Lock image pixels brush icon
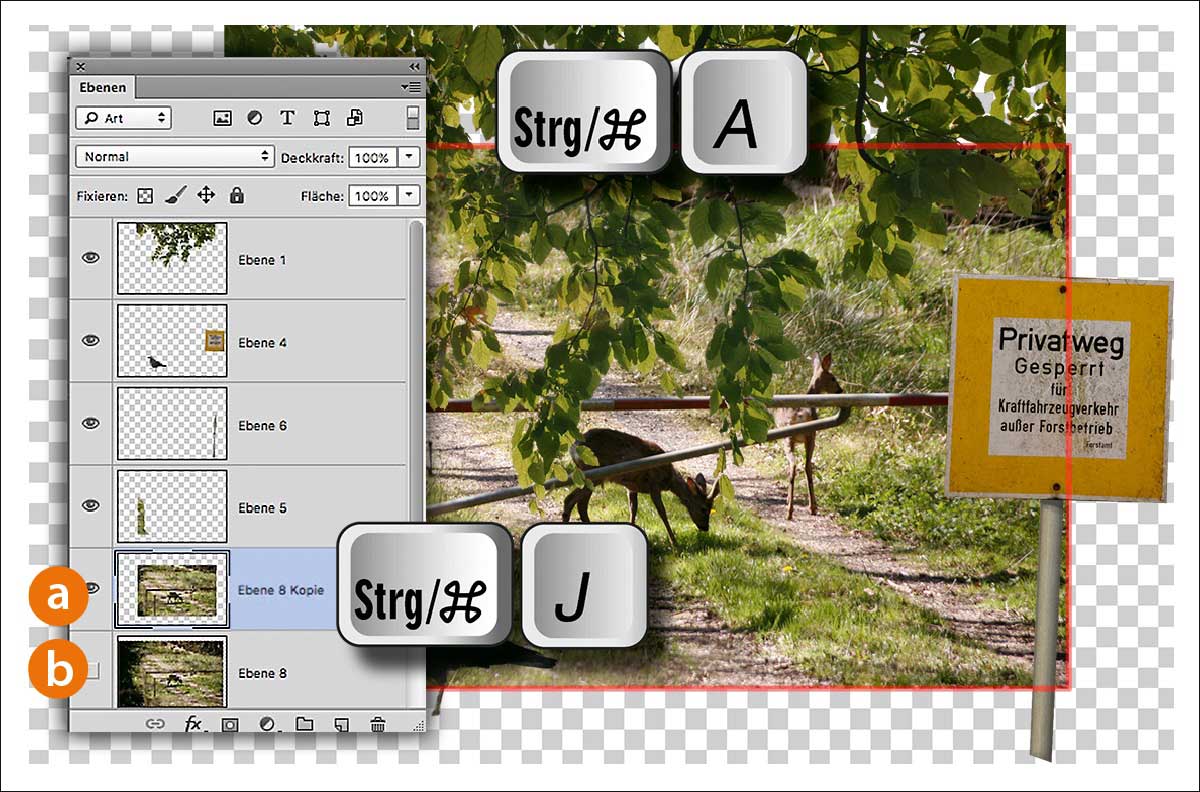This screenshot has height=792, width=1200. point(174,194)
